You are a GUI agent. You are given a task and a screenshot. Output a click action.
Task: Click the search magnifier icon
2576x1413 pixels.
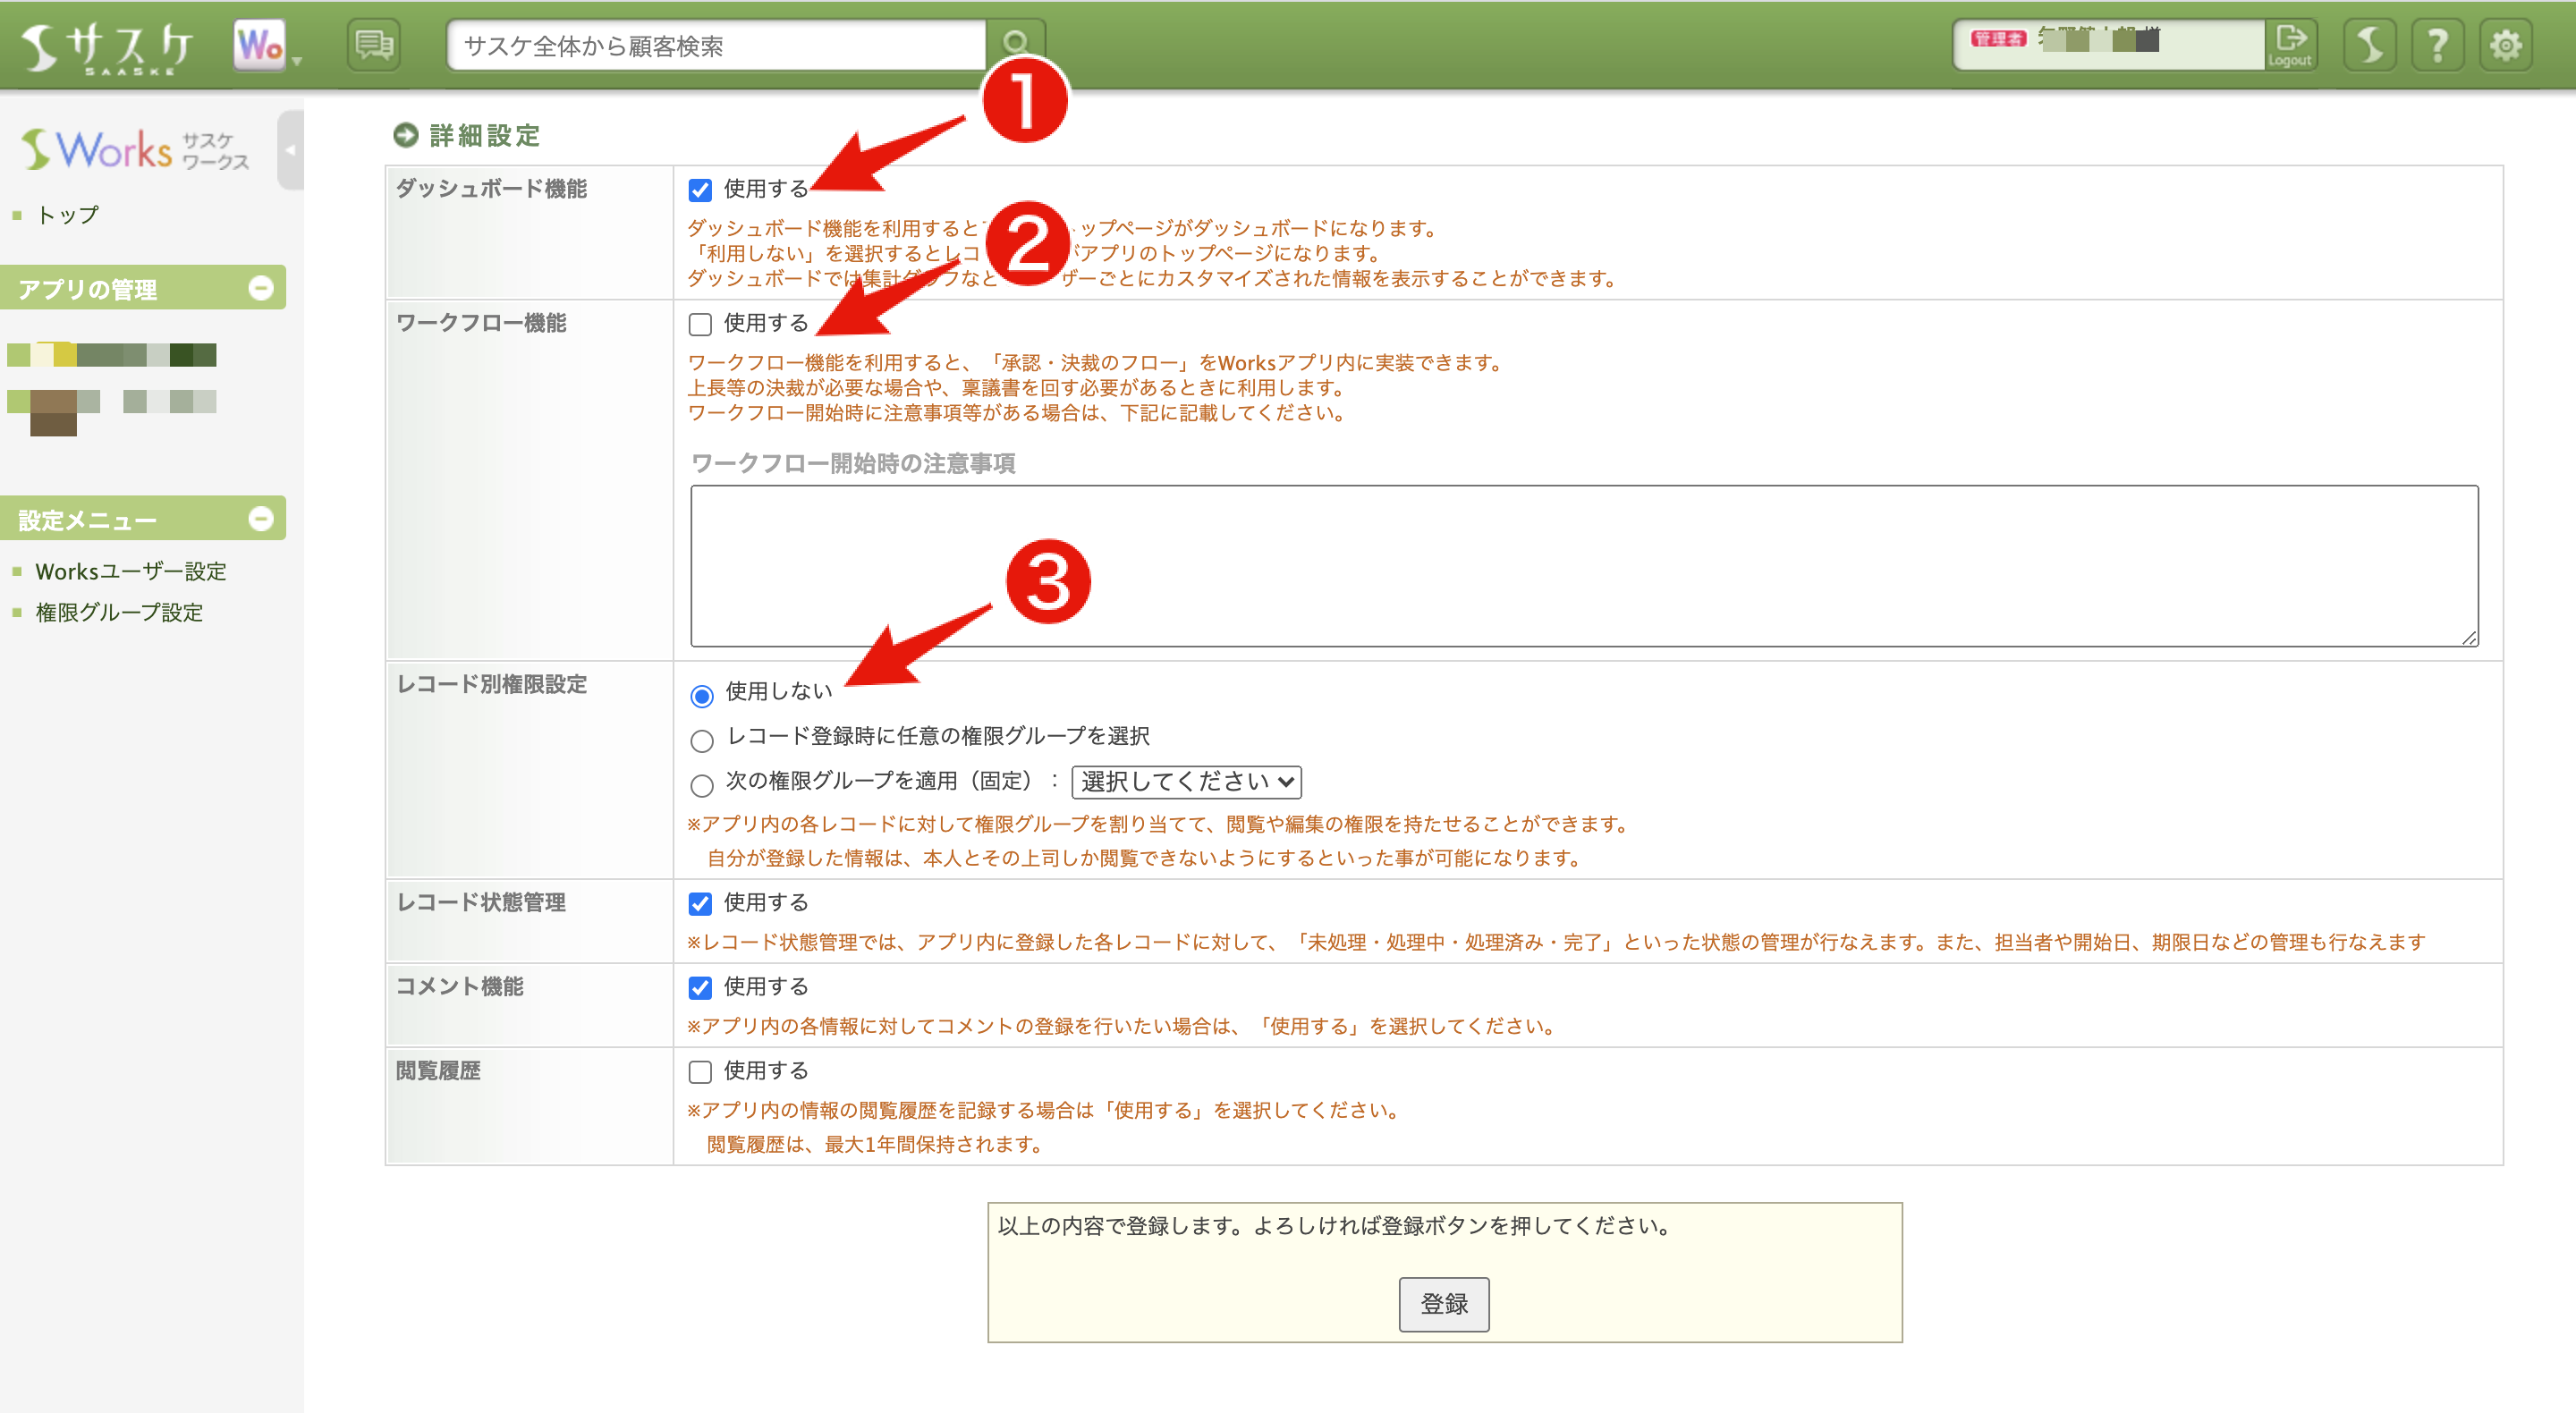pyautogui.click(x=1017, y=44)
